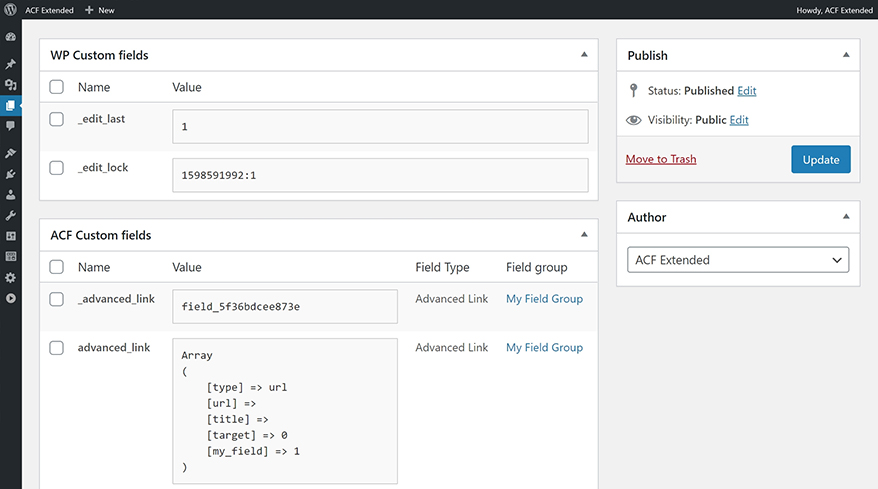878x489 pixels.
Task: Open the Media library sidebar icon
Action: 11,85
